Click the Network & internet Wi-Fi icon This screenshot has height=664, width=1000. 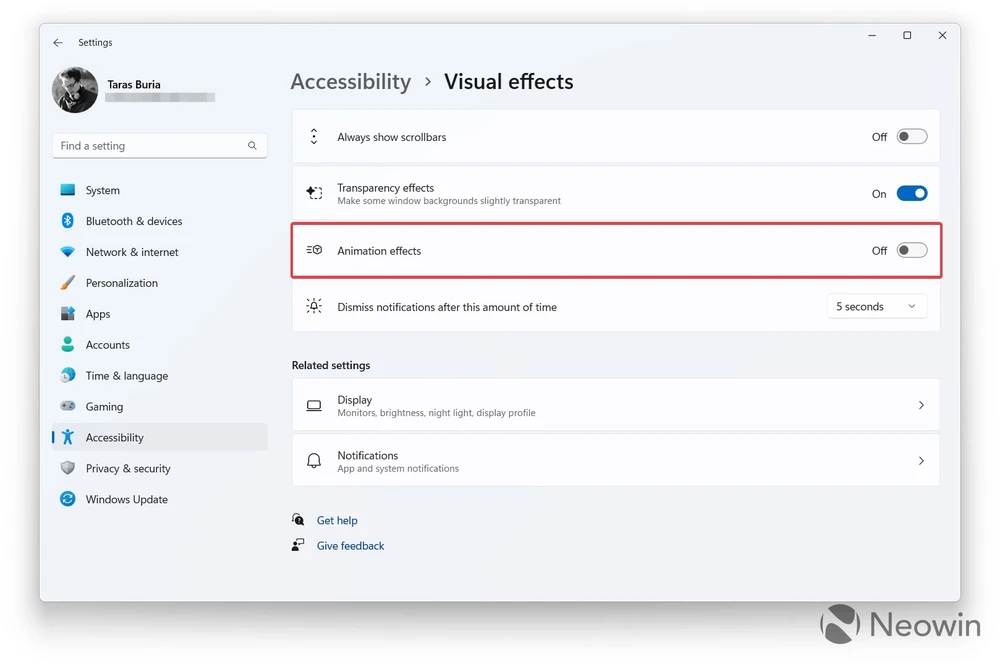(x=68, y=252)
